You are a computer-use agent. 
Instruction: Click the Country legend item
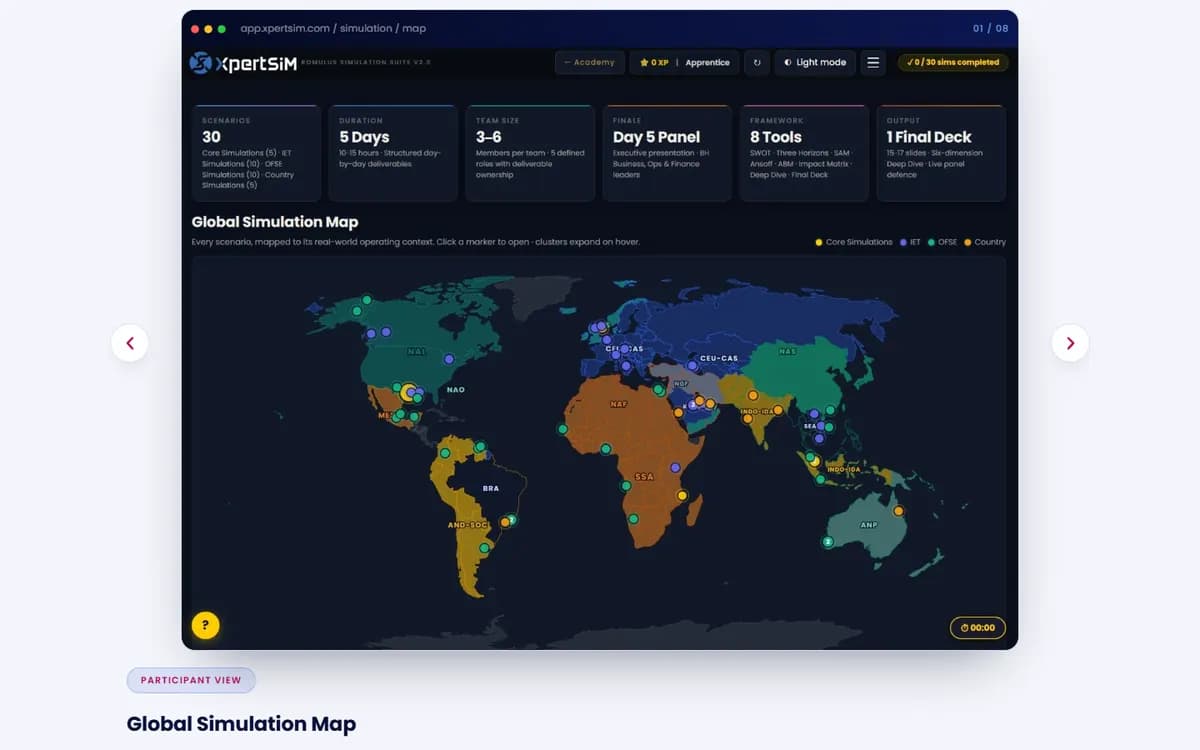tap(985, 242)
